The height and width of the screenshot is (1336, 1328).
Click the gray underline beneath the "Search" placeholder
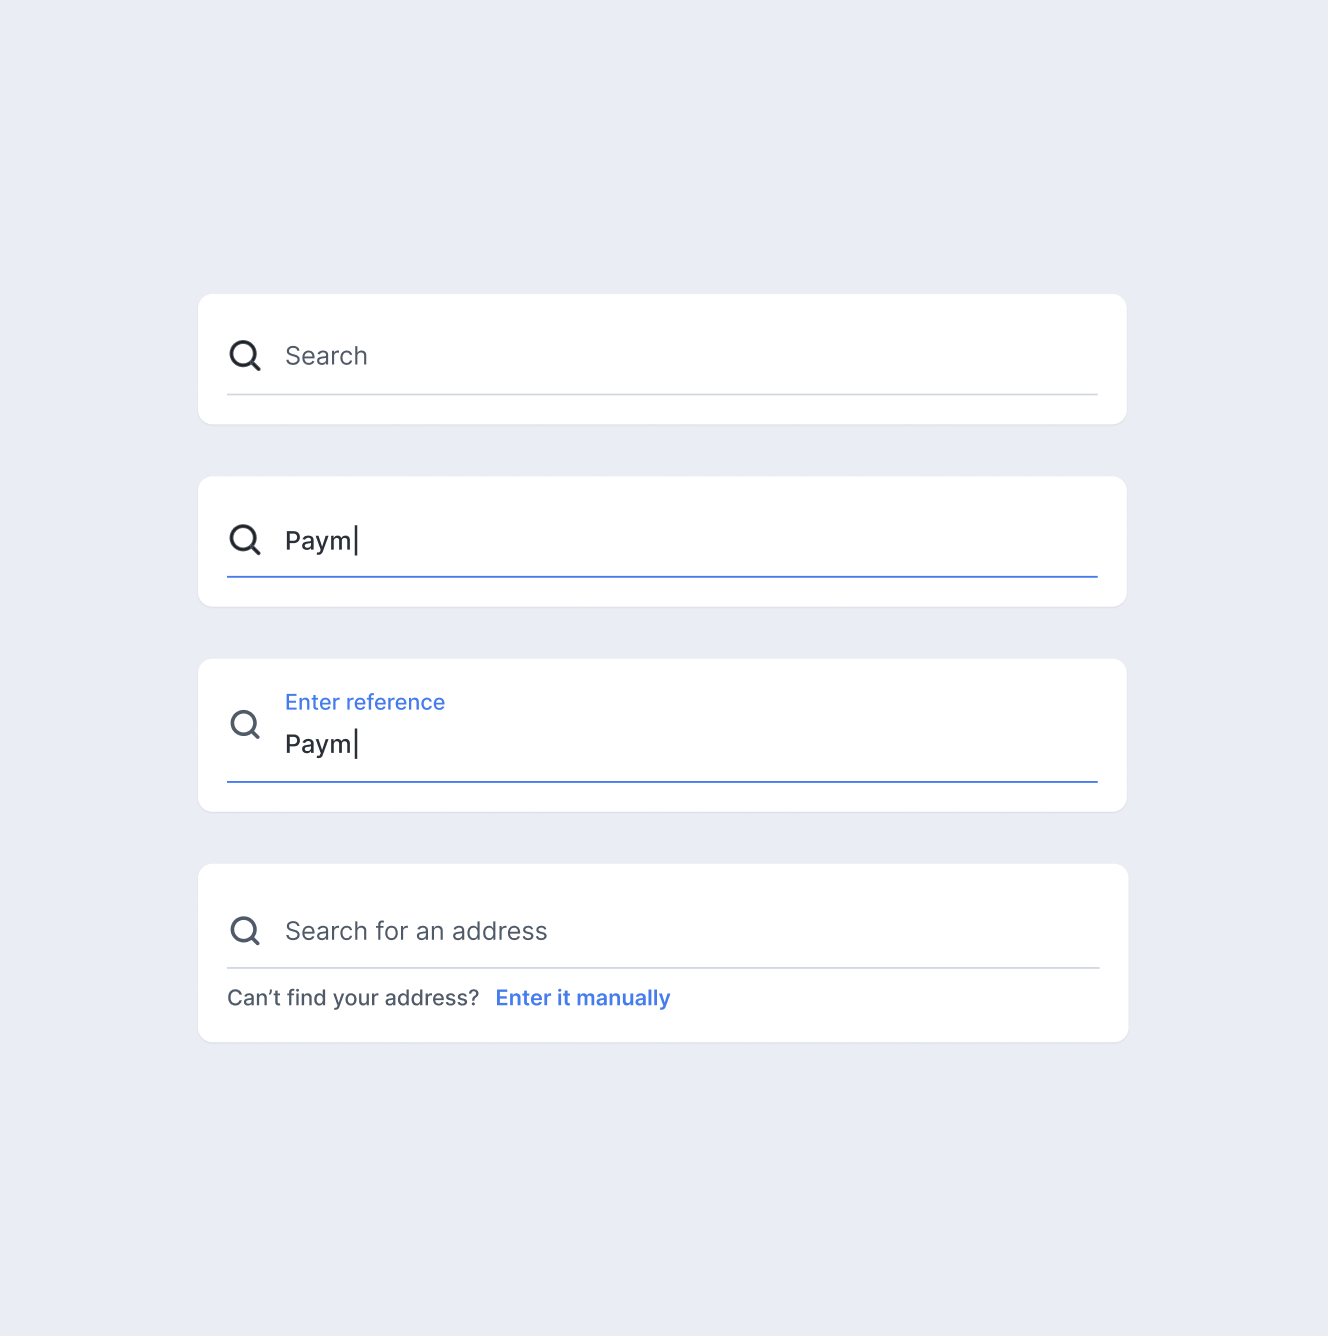point(662,395)
